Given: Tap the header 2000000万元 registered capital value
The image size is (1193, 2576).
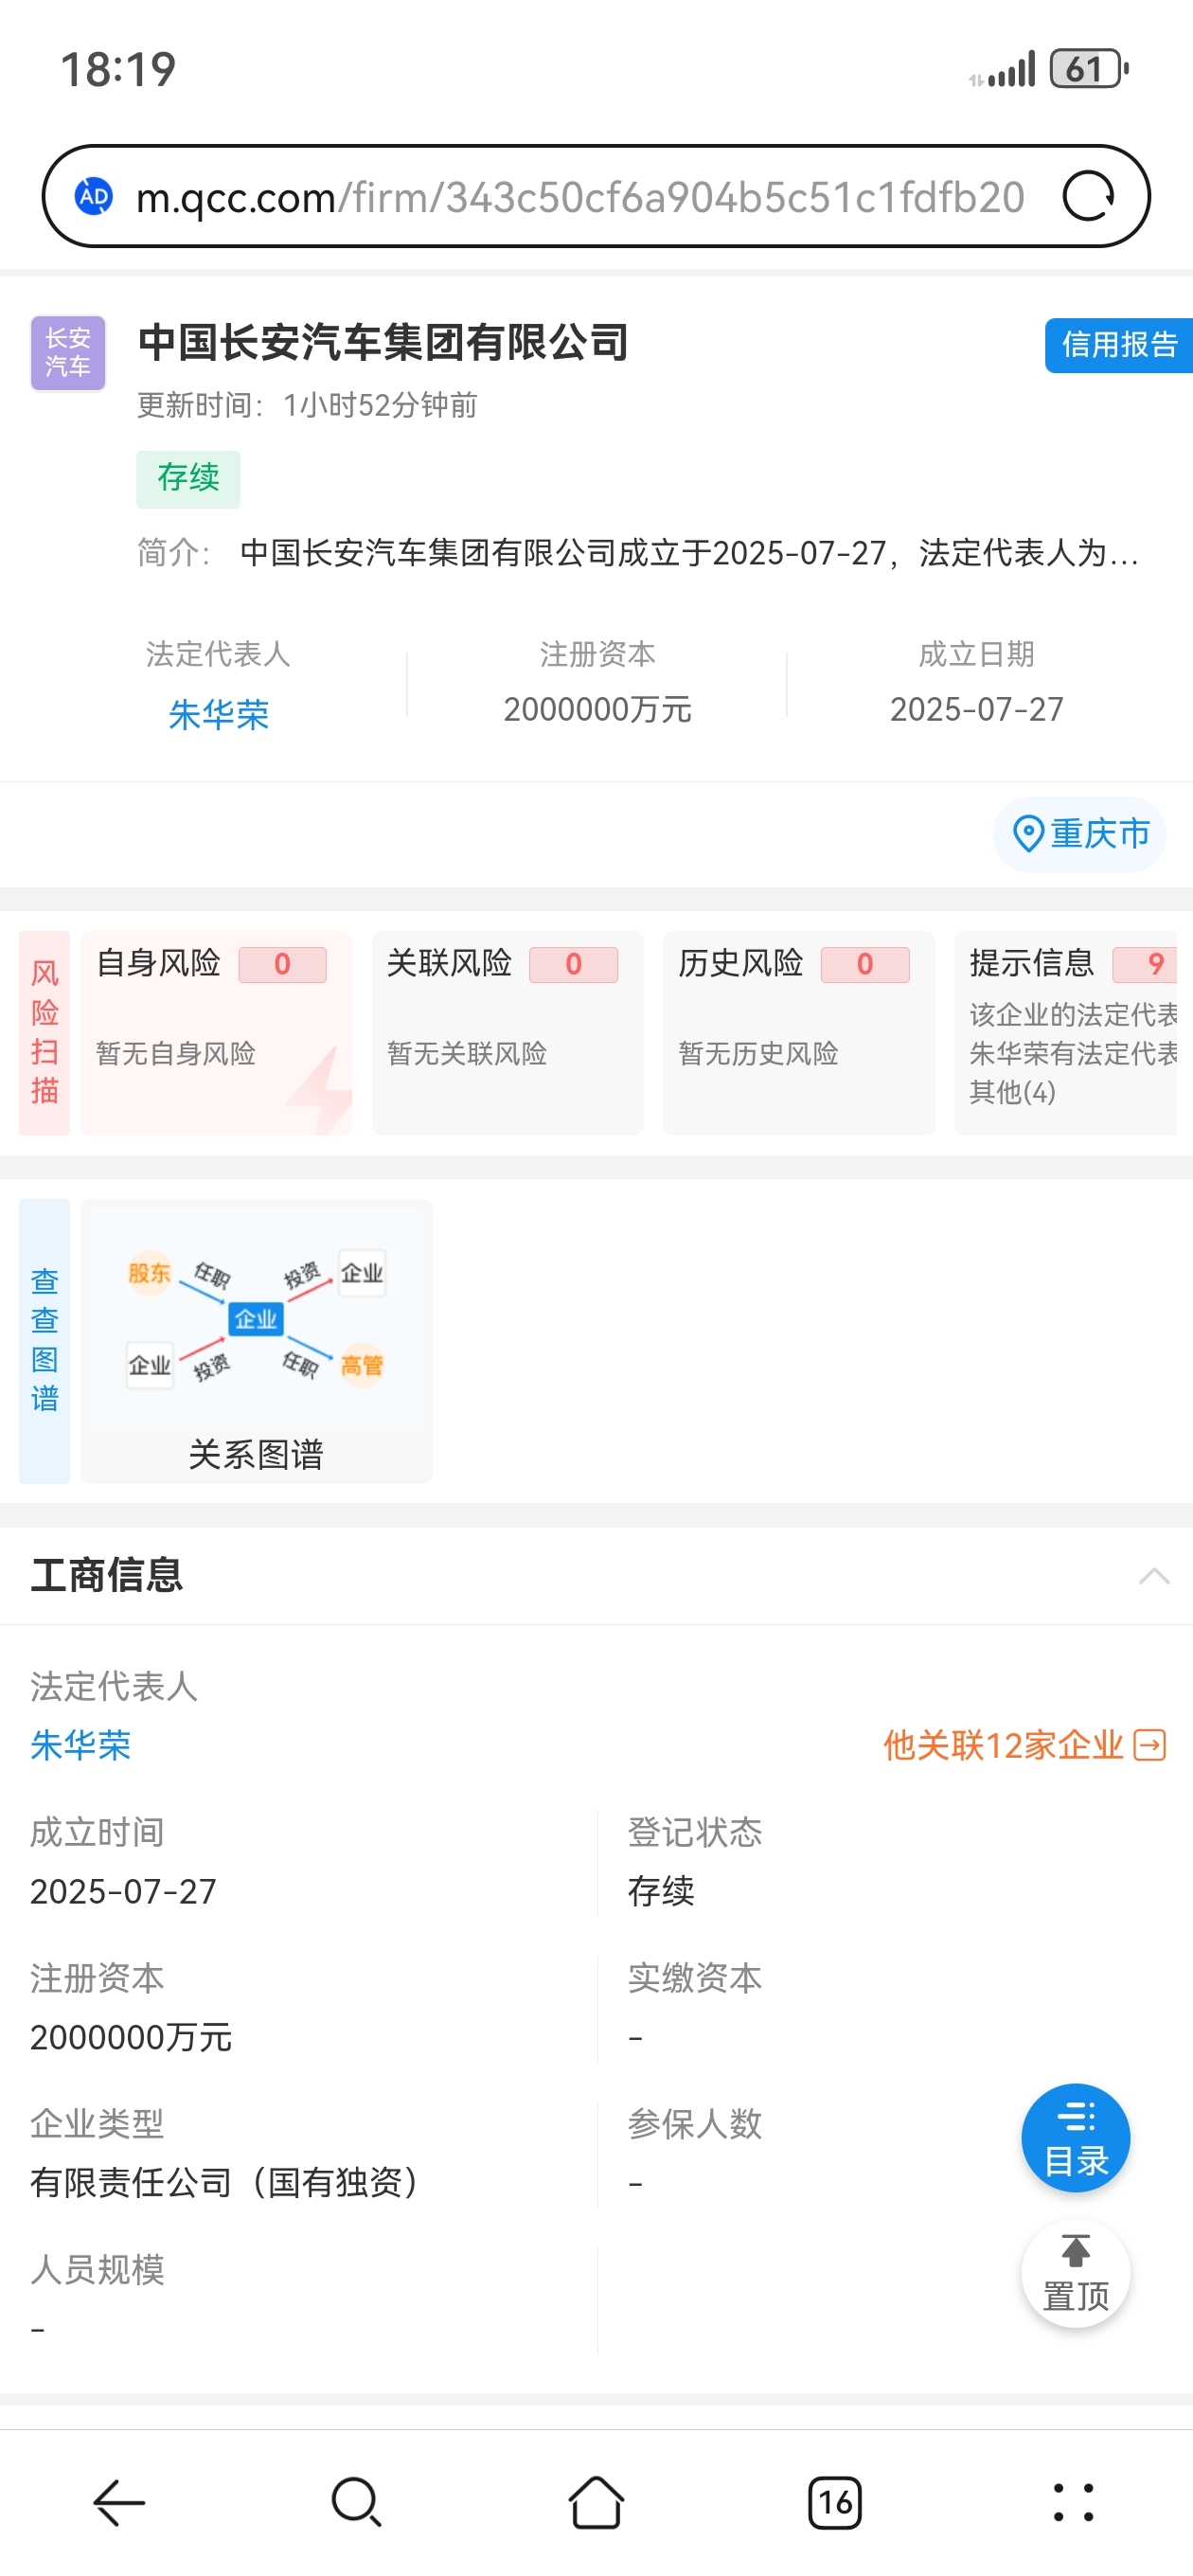Looking at the screenshot, I should (597, 709).
